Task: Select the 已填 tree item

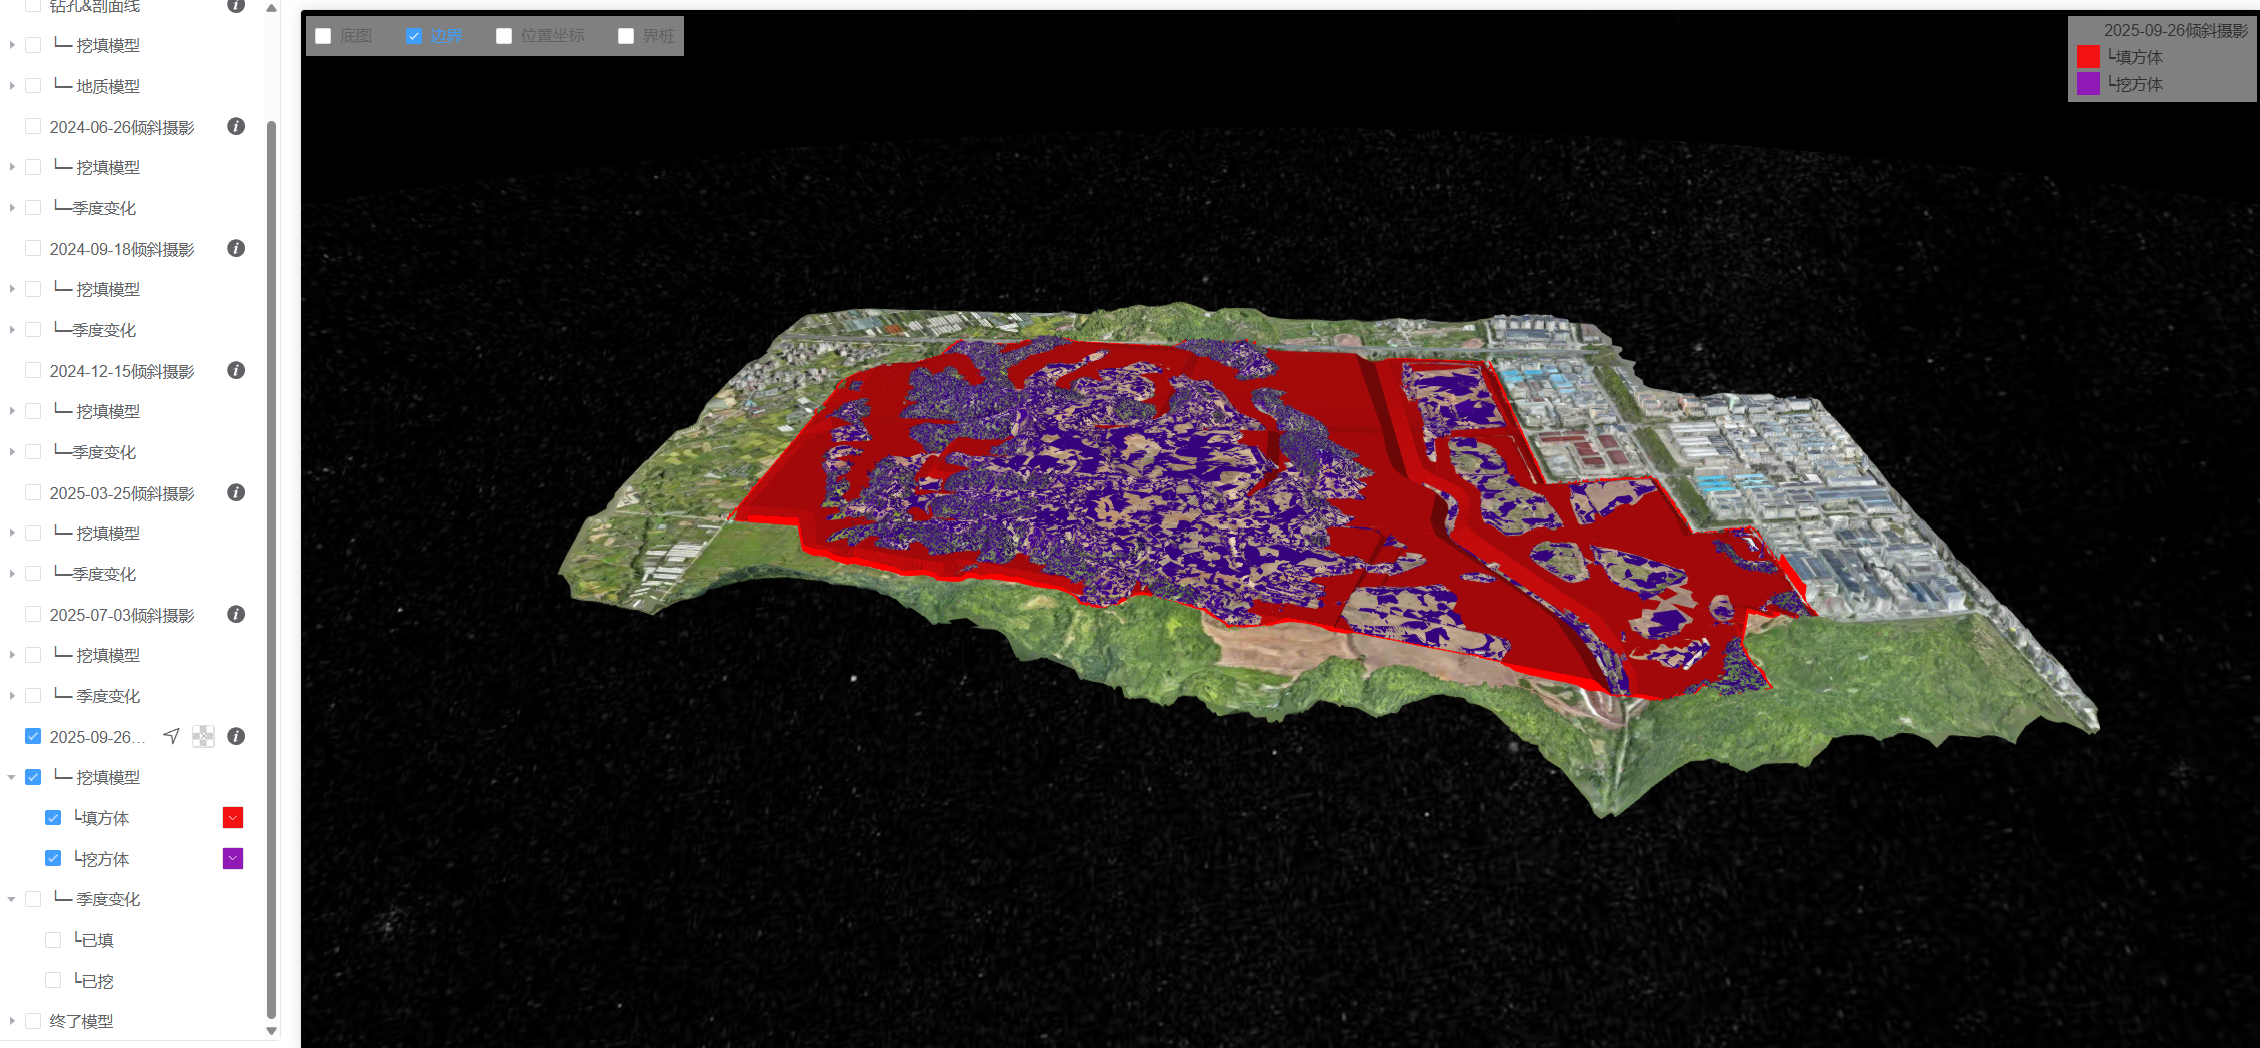Action: [x=97, y=940]
